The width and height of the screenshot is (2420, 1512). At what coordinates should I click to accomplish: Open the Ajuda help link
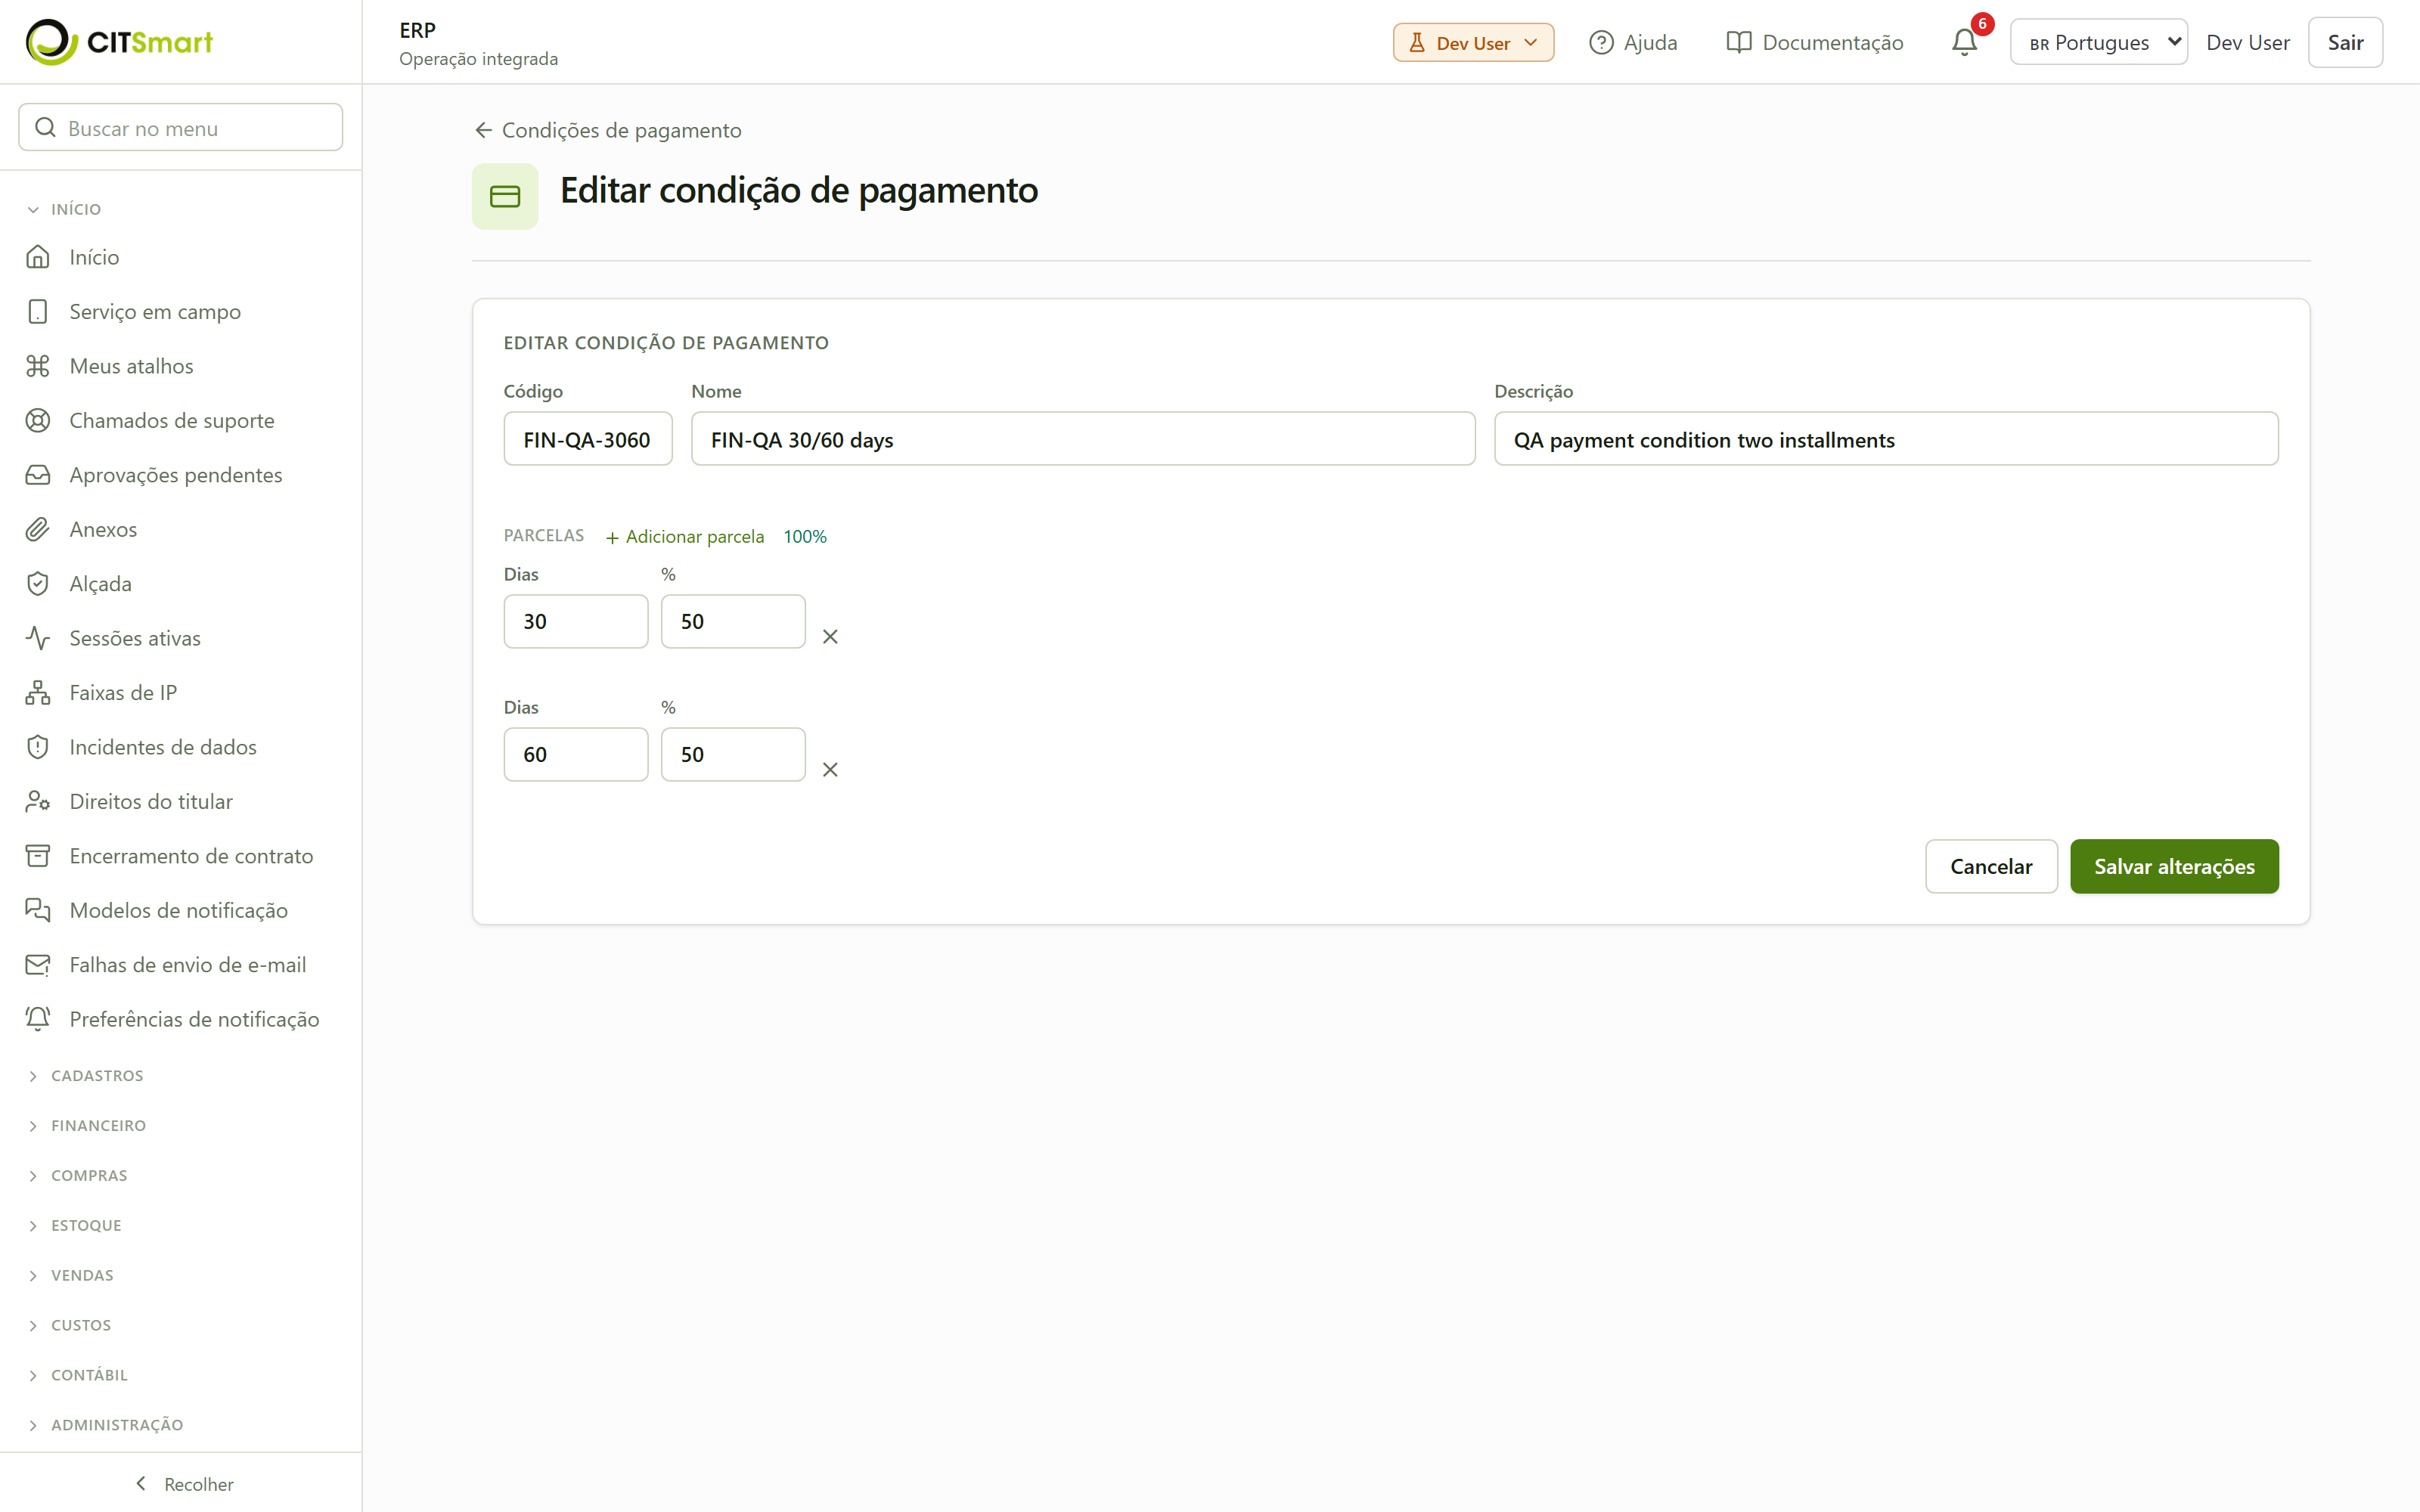1633,42
